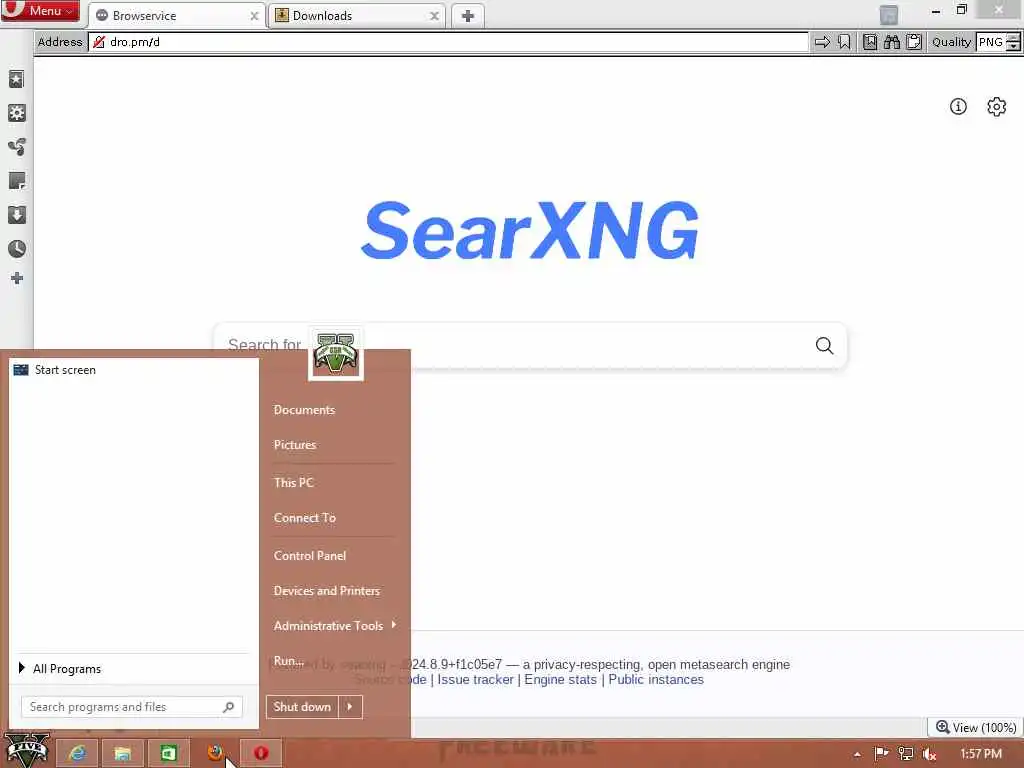
Task: Open Devices and Printers in Start menu
Action: pyautogui.click(x=327, y=591)
